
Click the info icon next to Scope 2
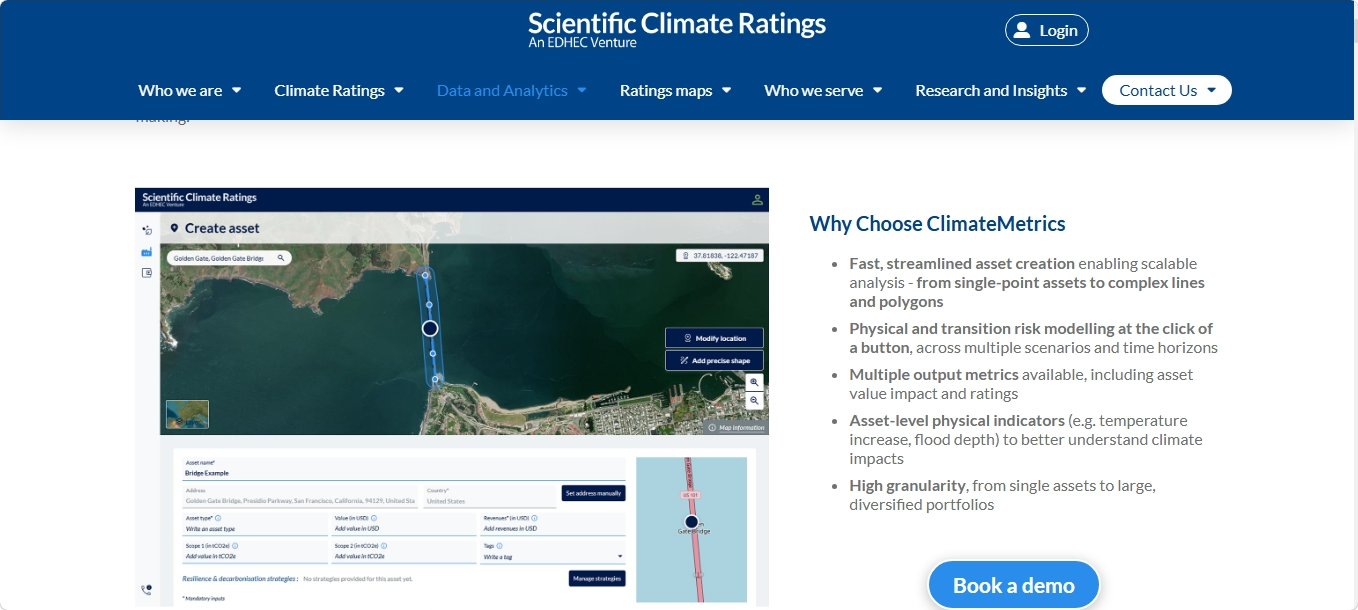click(384, 546)
